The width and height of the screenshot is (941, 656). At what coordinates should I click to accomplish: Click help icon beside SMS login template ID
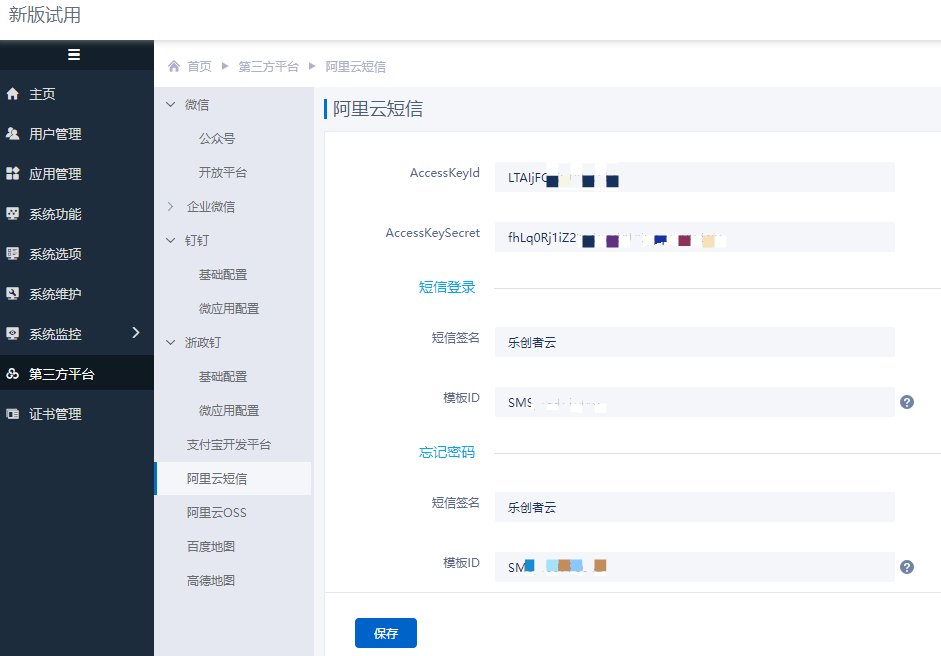pyautogui.click(x=907, y=402)
